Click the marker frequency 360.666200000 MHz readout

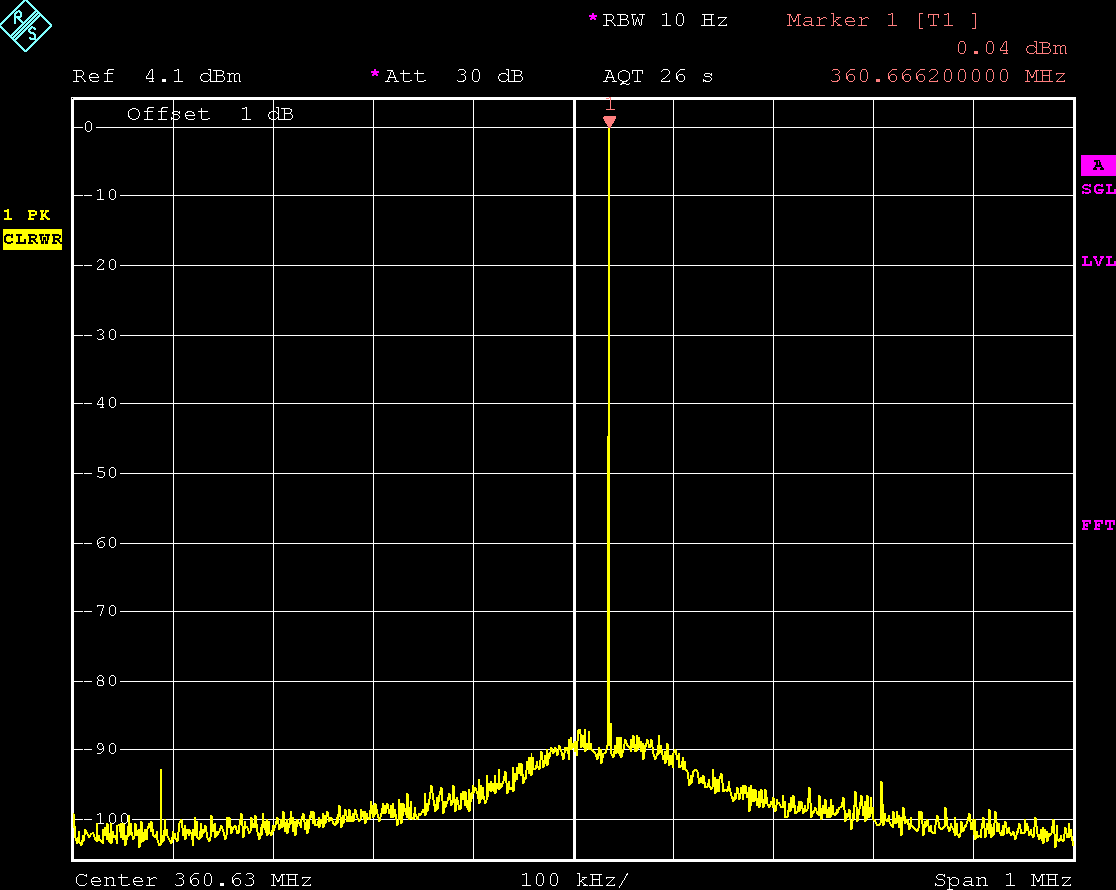946,75
